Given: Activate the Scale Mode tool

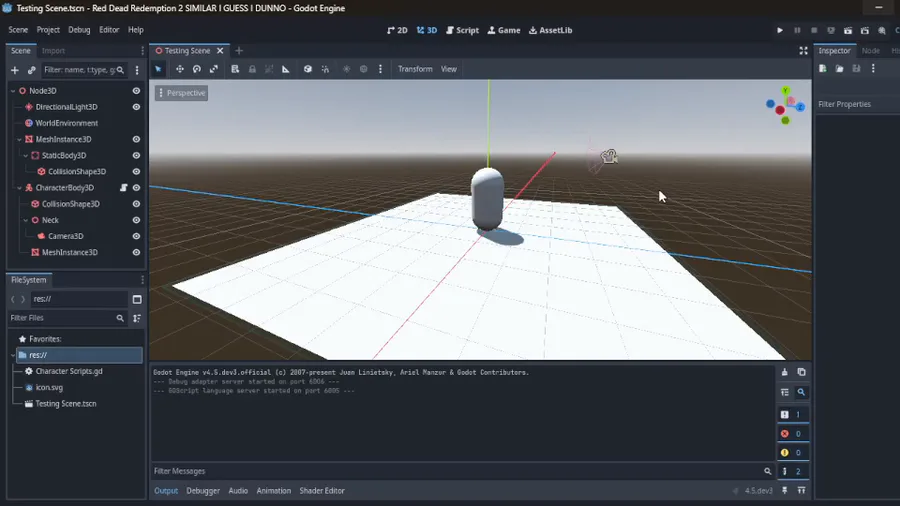Looking at the screenshot, I should point(214,69).
